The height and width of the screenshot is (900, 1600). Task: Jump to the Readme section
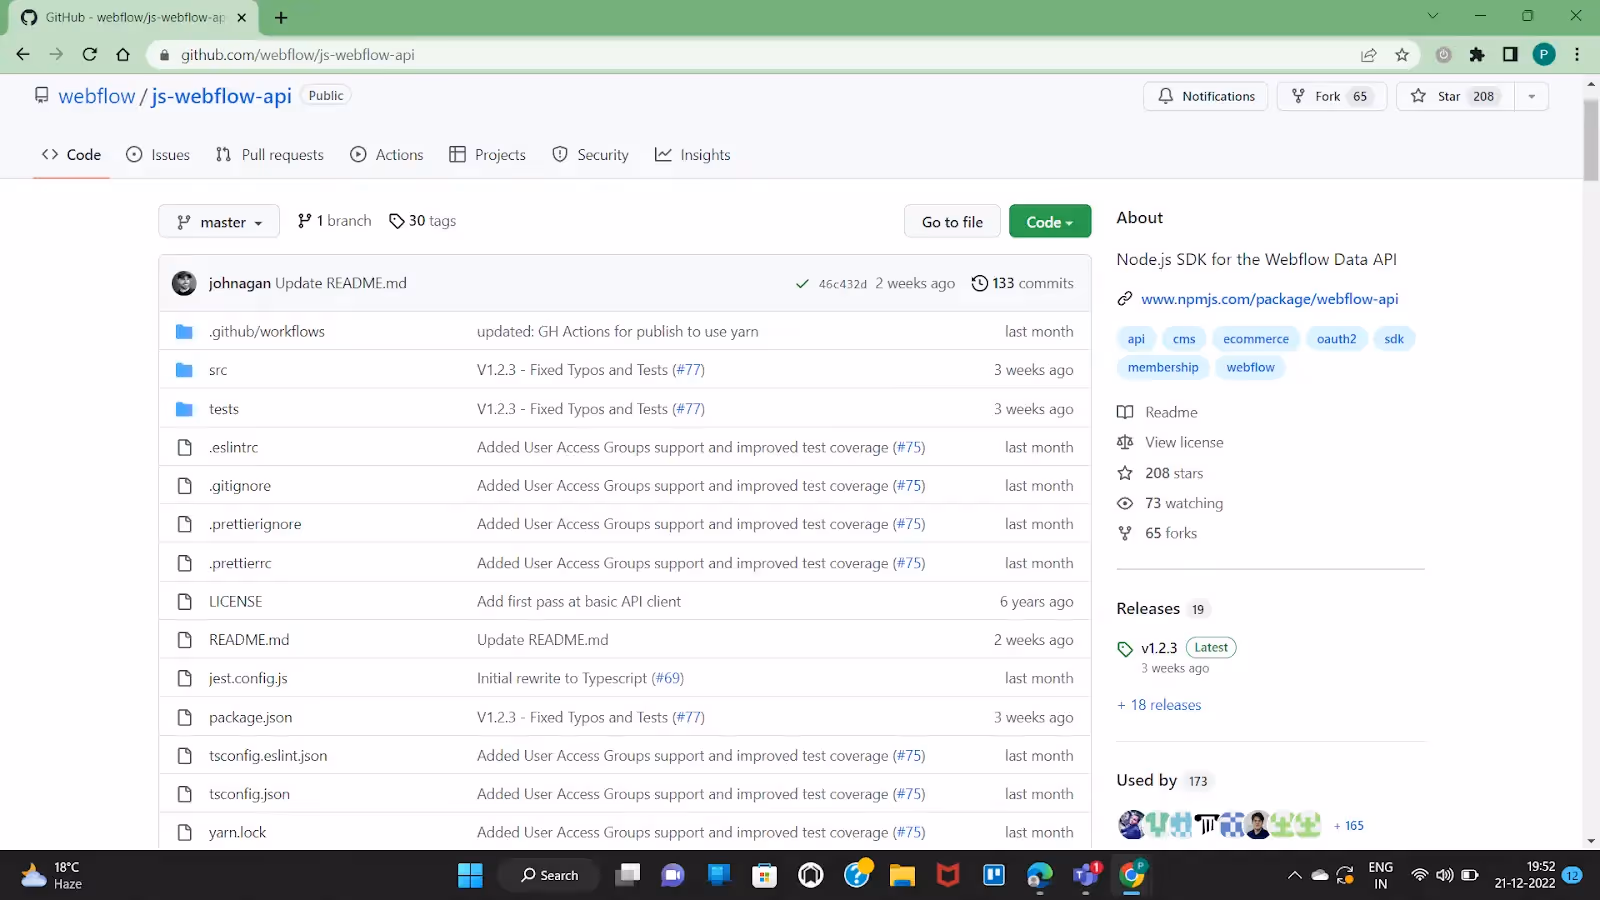tap(1171, 412)
